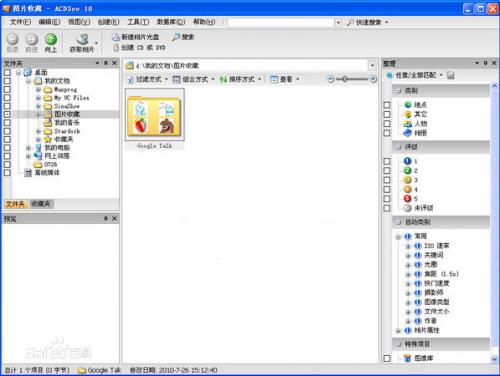
Task: Open the address path dropdown arrow
Action: point(372,65)
